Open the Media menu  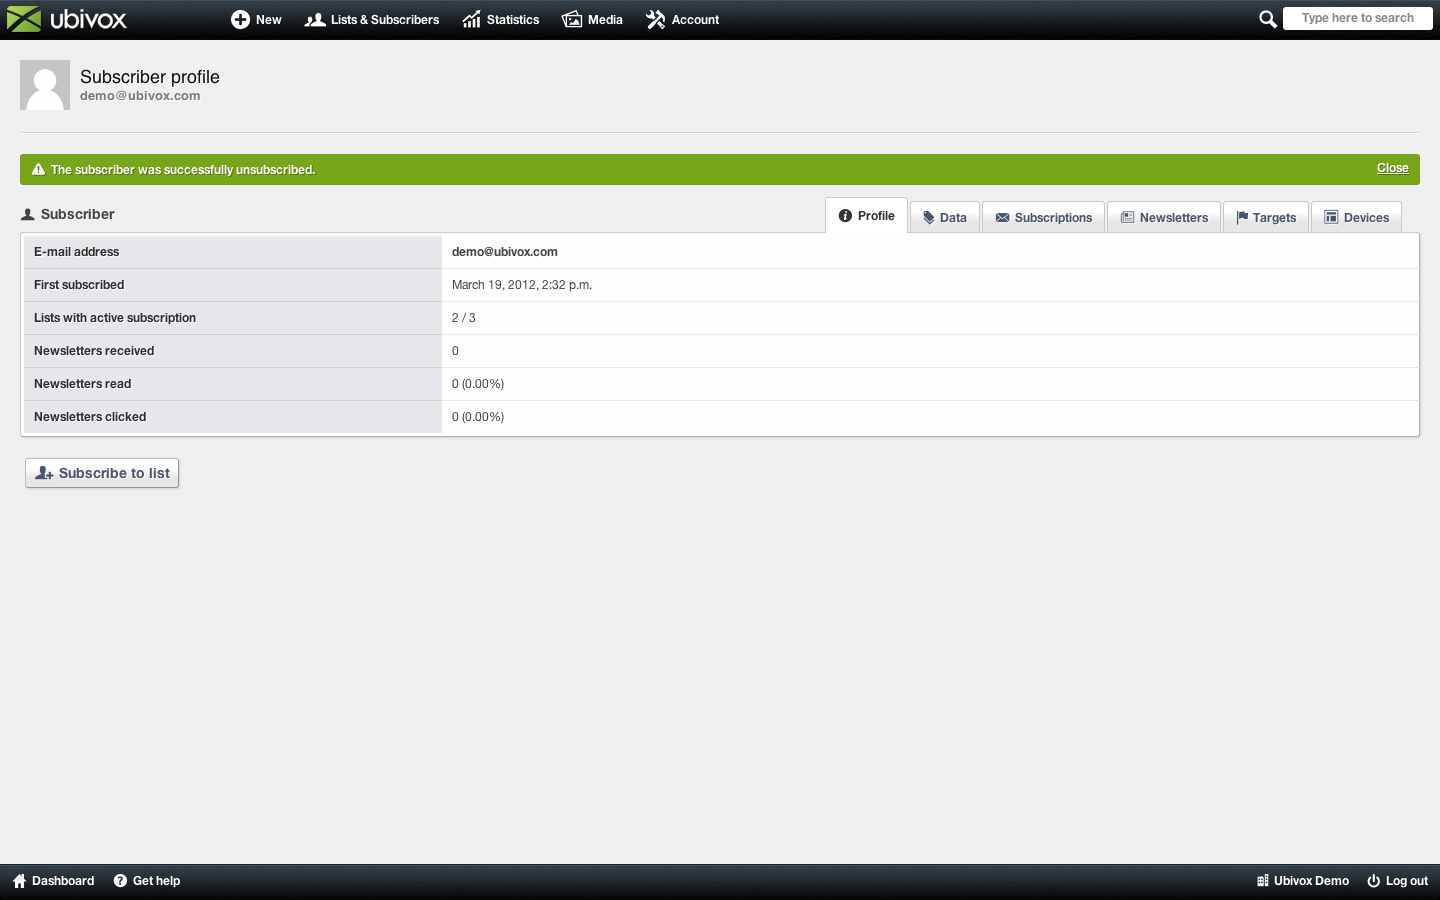click(x=592, y=20)
